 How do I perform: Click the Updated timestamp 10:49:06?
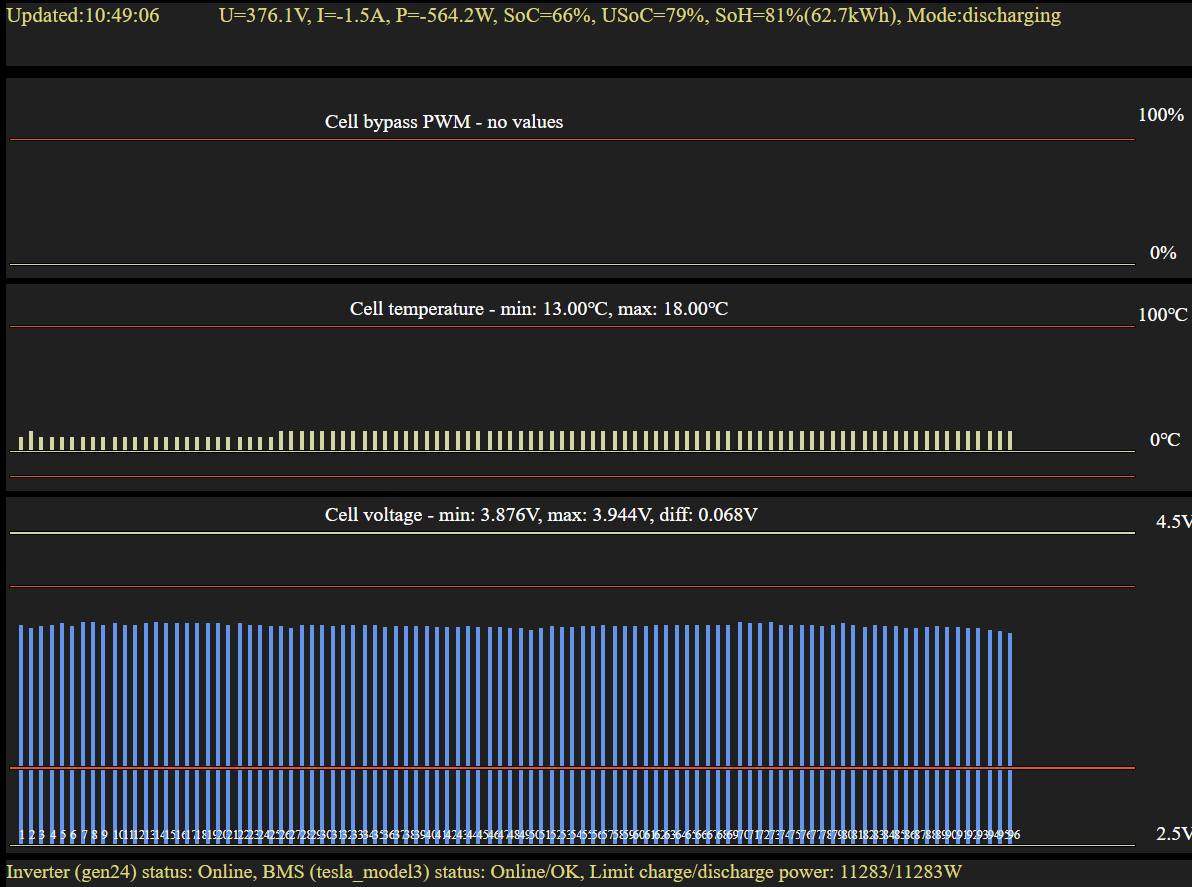(x=83, y=16)
